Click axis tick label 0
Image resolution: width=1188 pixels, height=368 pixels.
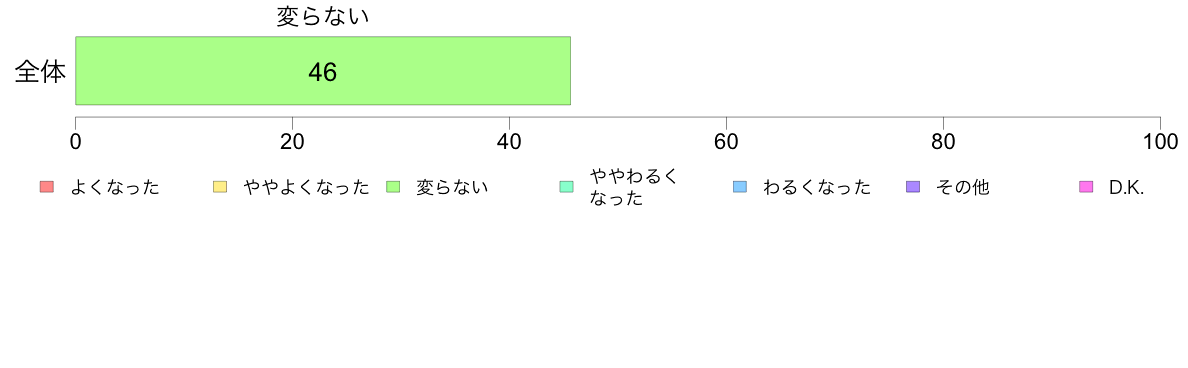click(76, 142)
